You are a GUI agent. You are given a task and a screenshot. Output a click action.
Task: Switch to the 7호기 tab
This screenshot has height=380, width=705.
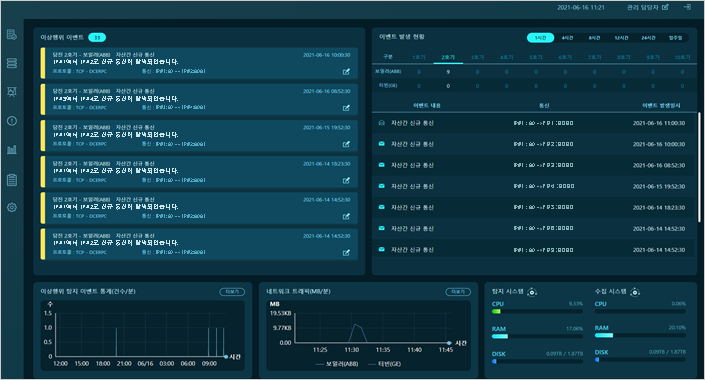click(x=594, y=57)
